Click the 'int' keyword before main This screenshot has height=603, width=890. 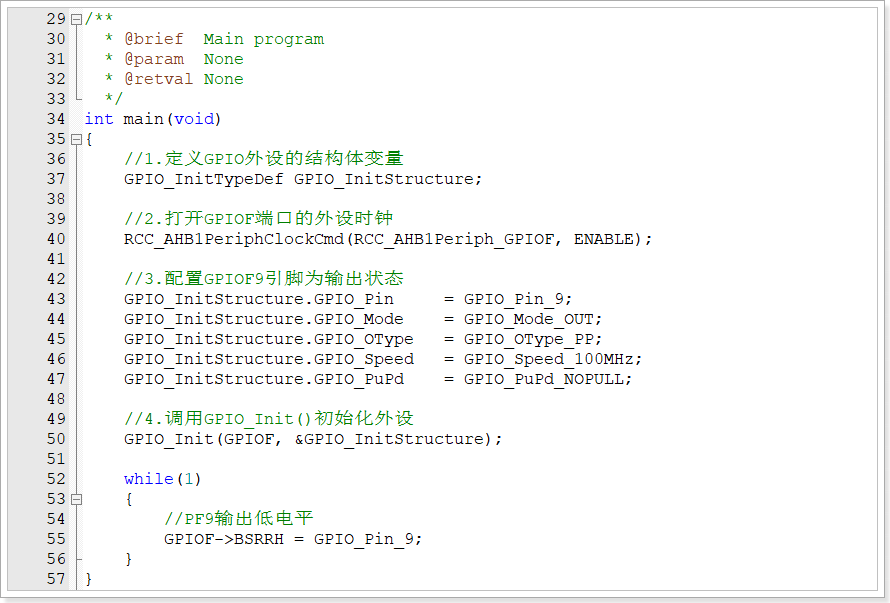click(99, 119)
